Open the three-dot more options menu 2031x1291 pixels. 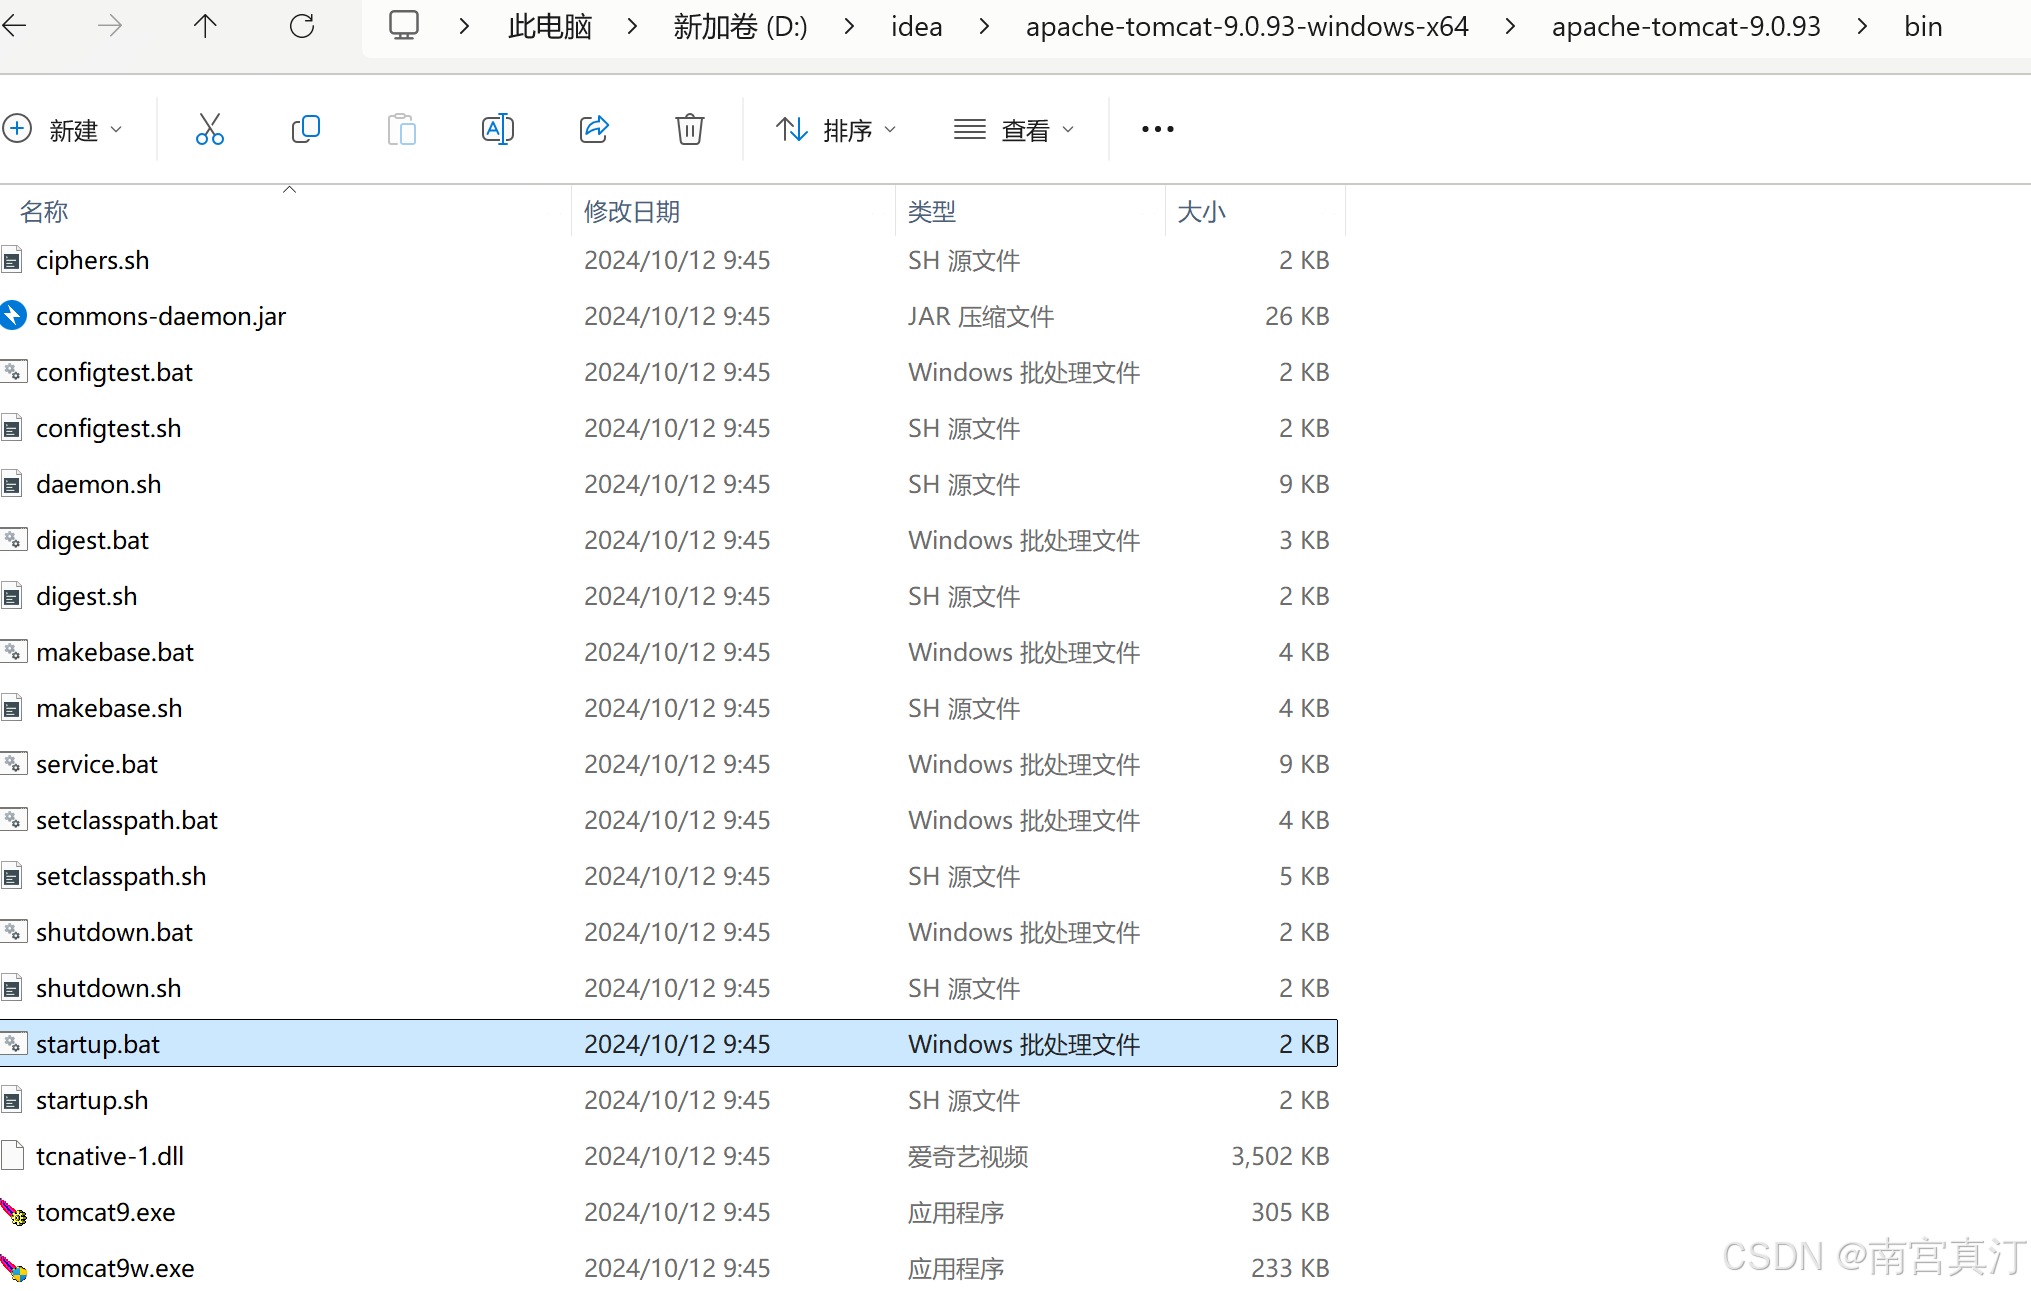(x=1157, y=129)
